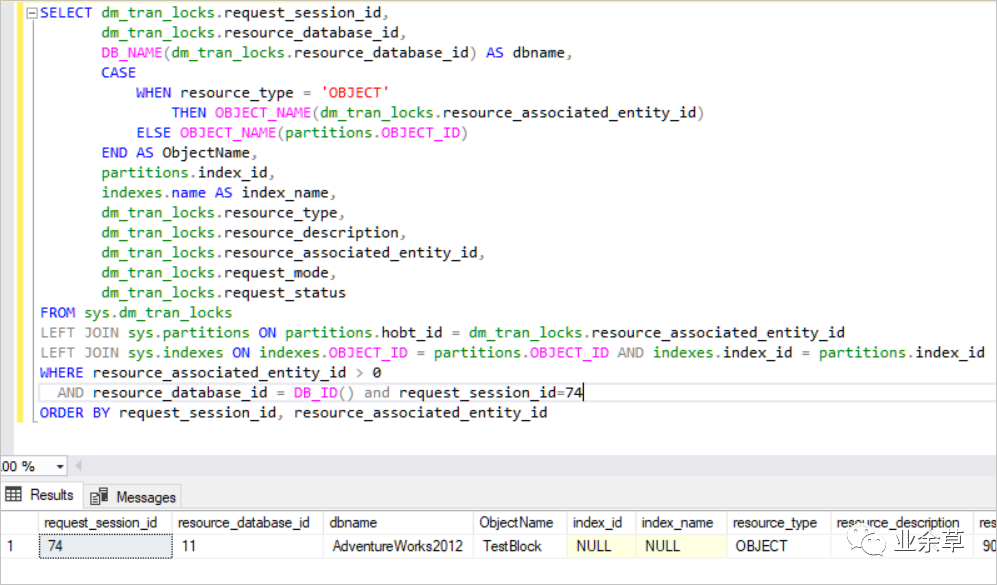Click the Messages tab icon
Screen dimensions: 997x585
(99, 497)
